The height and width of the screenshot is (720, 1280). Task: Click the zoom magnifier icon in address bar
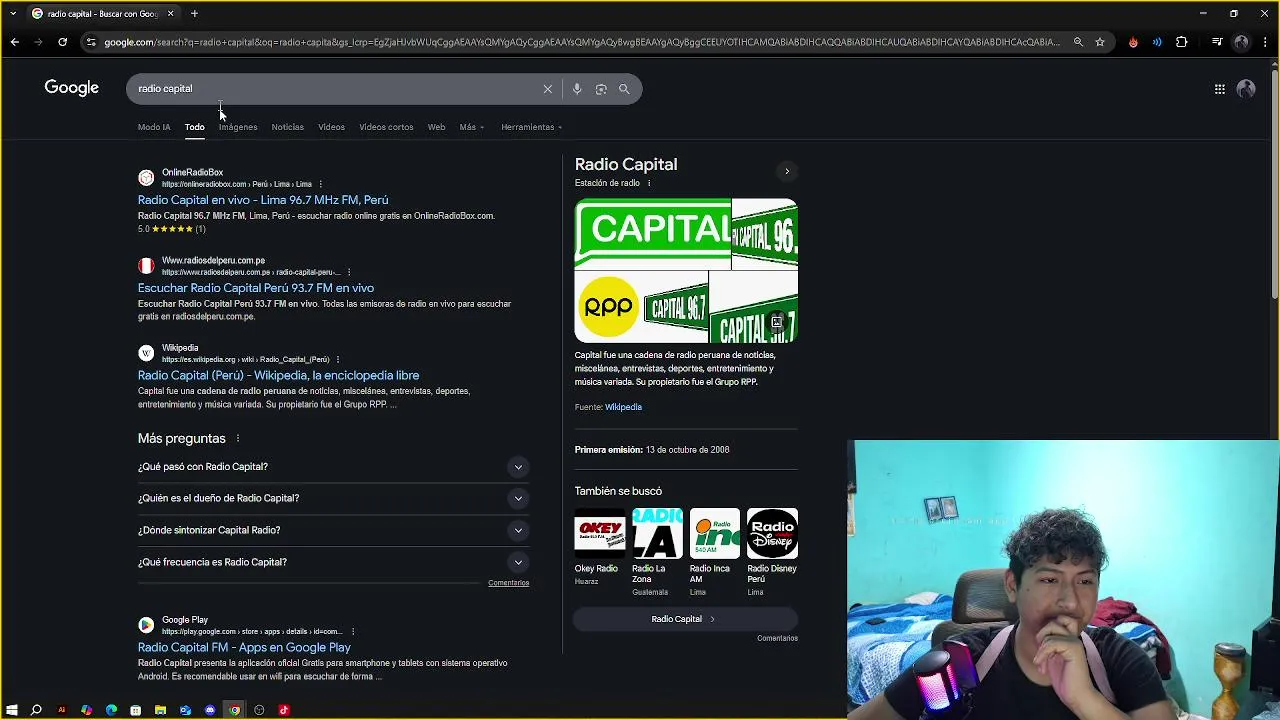click(x=1078, y=42)
